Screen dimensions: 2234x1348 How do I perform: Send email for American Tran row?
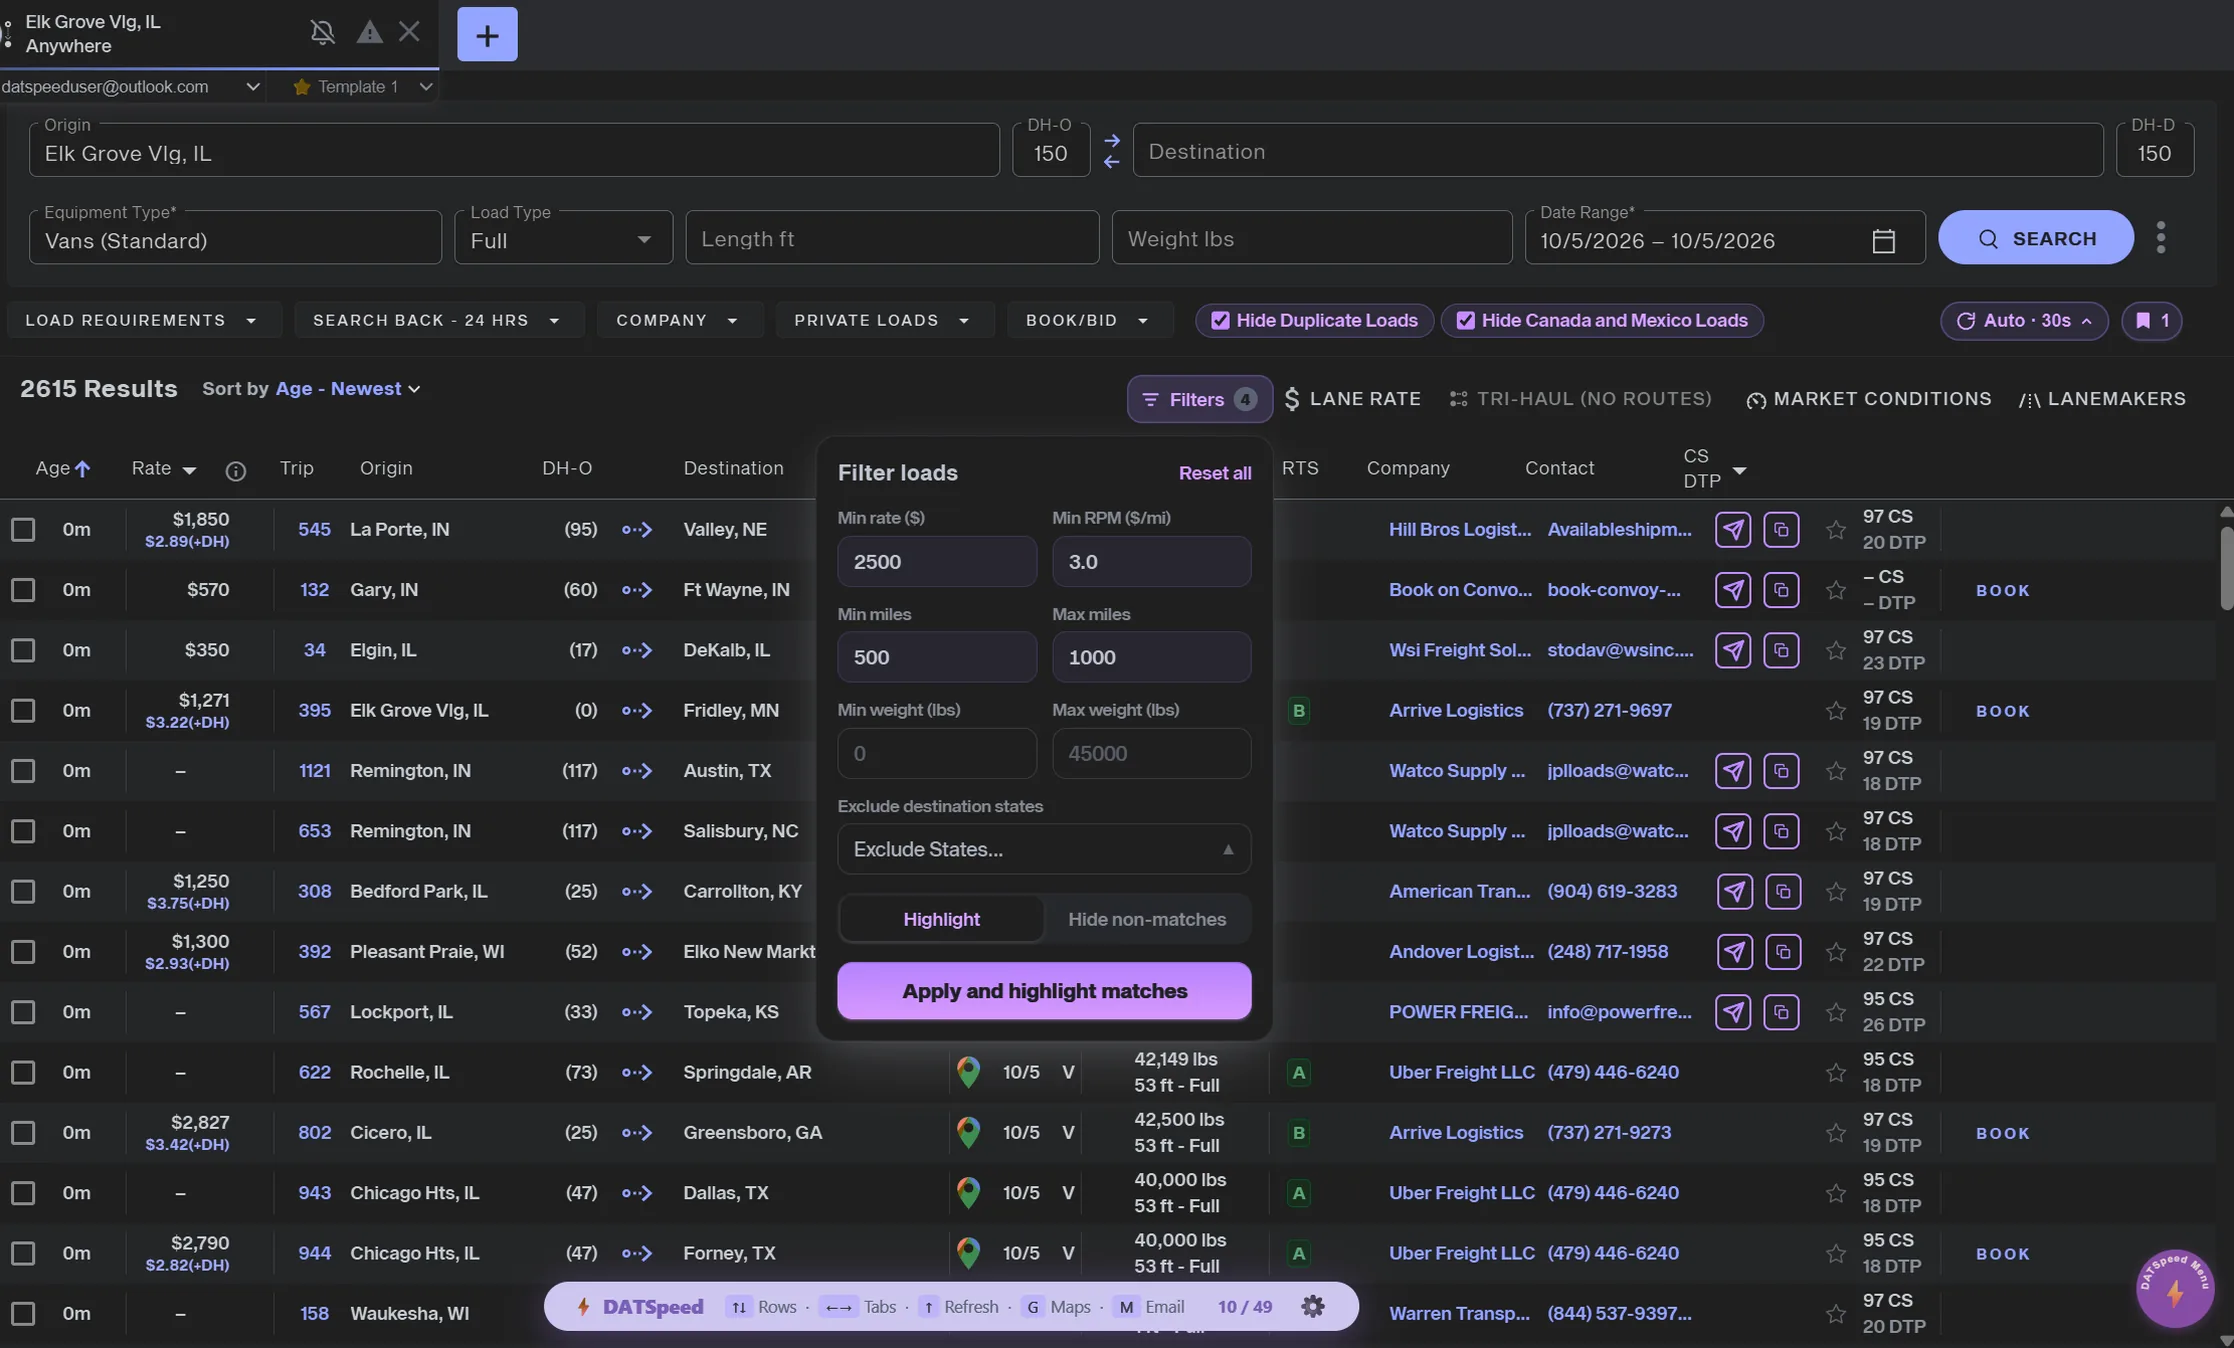coord(1734,891)
